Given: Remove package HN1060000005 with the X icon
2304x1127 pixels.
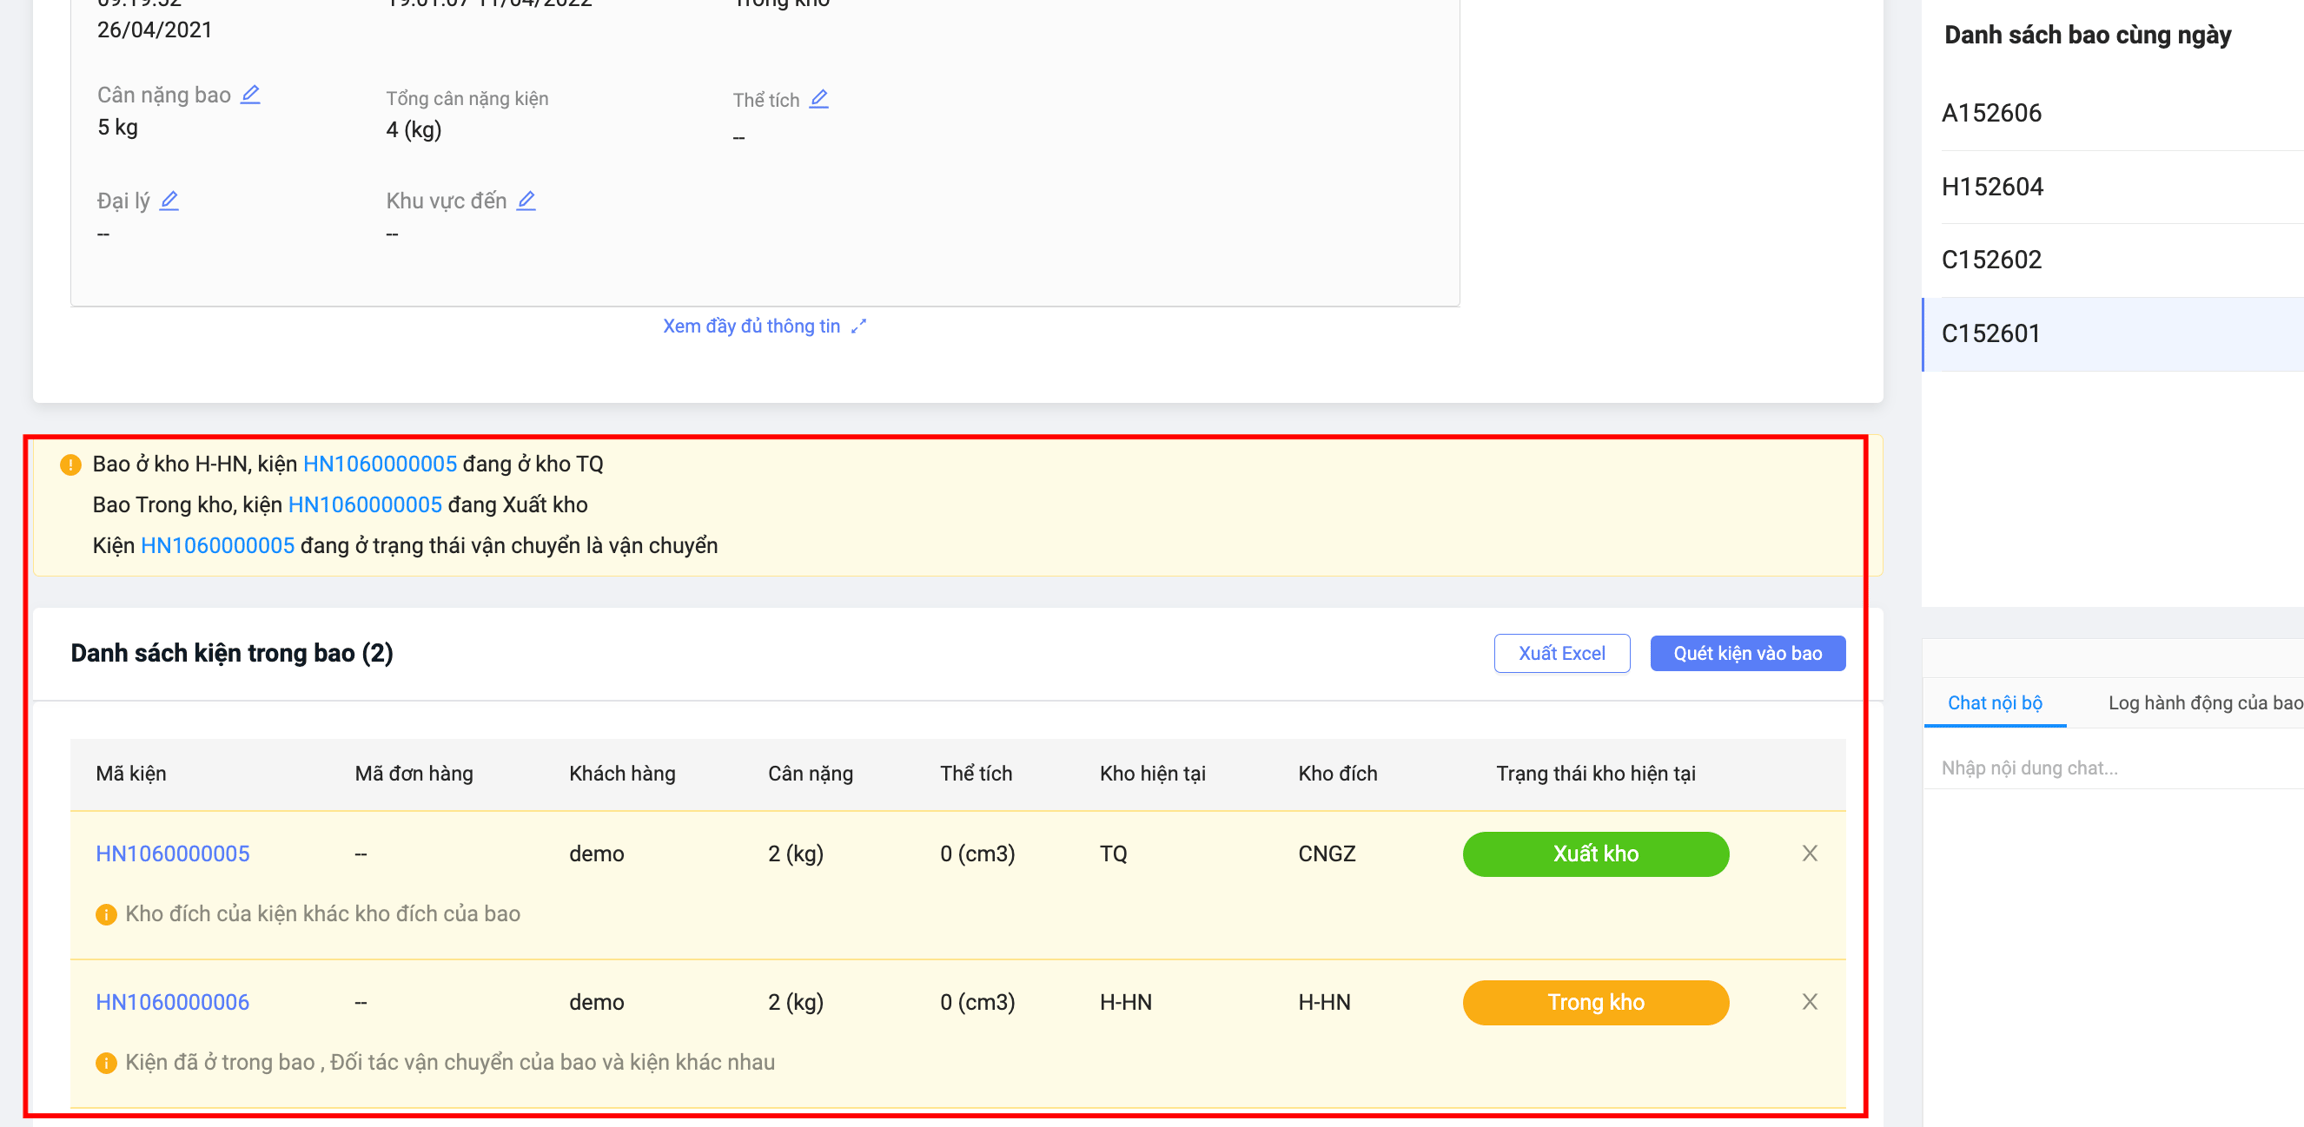Looking at the screenshot, I should [1810, 854].
